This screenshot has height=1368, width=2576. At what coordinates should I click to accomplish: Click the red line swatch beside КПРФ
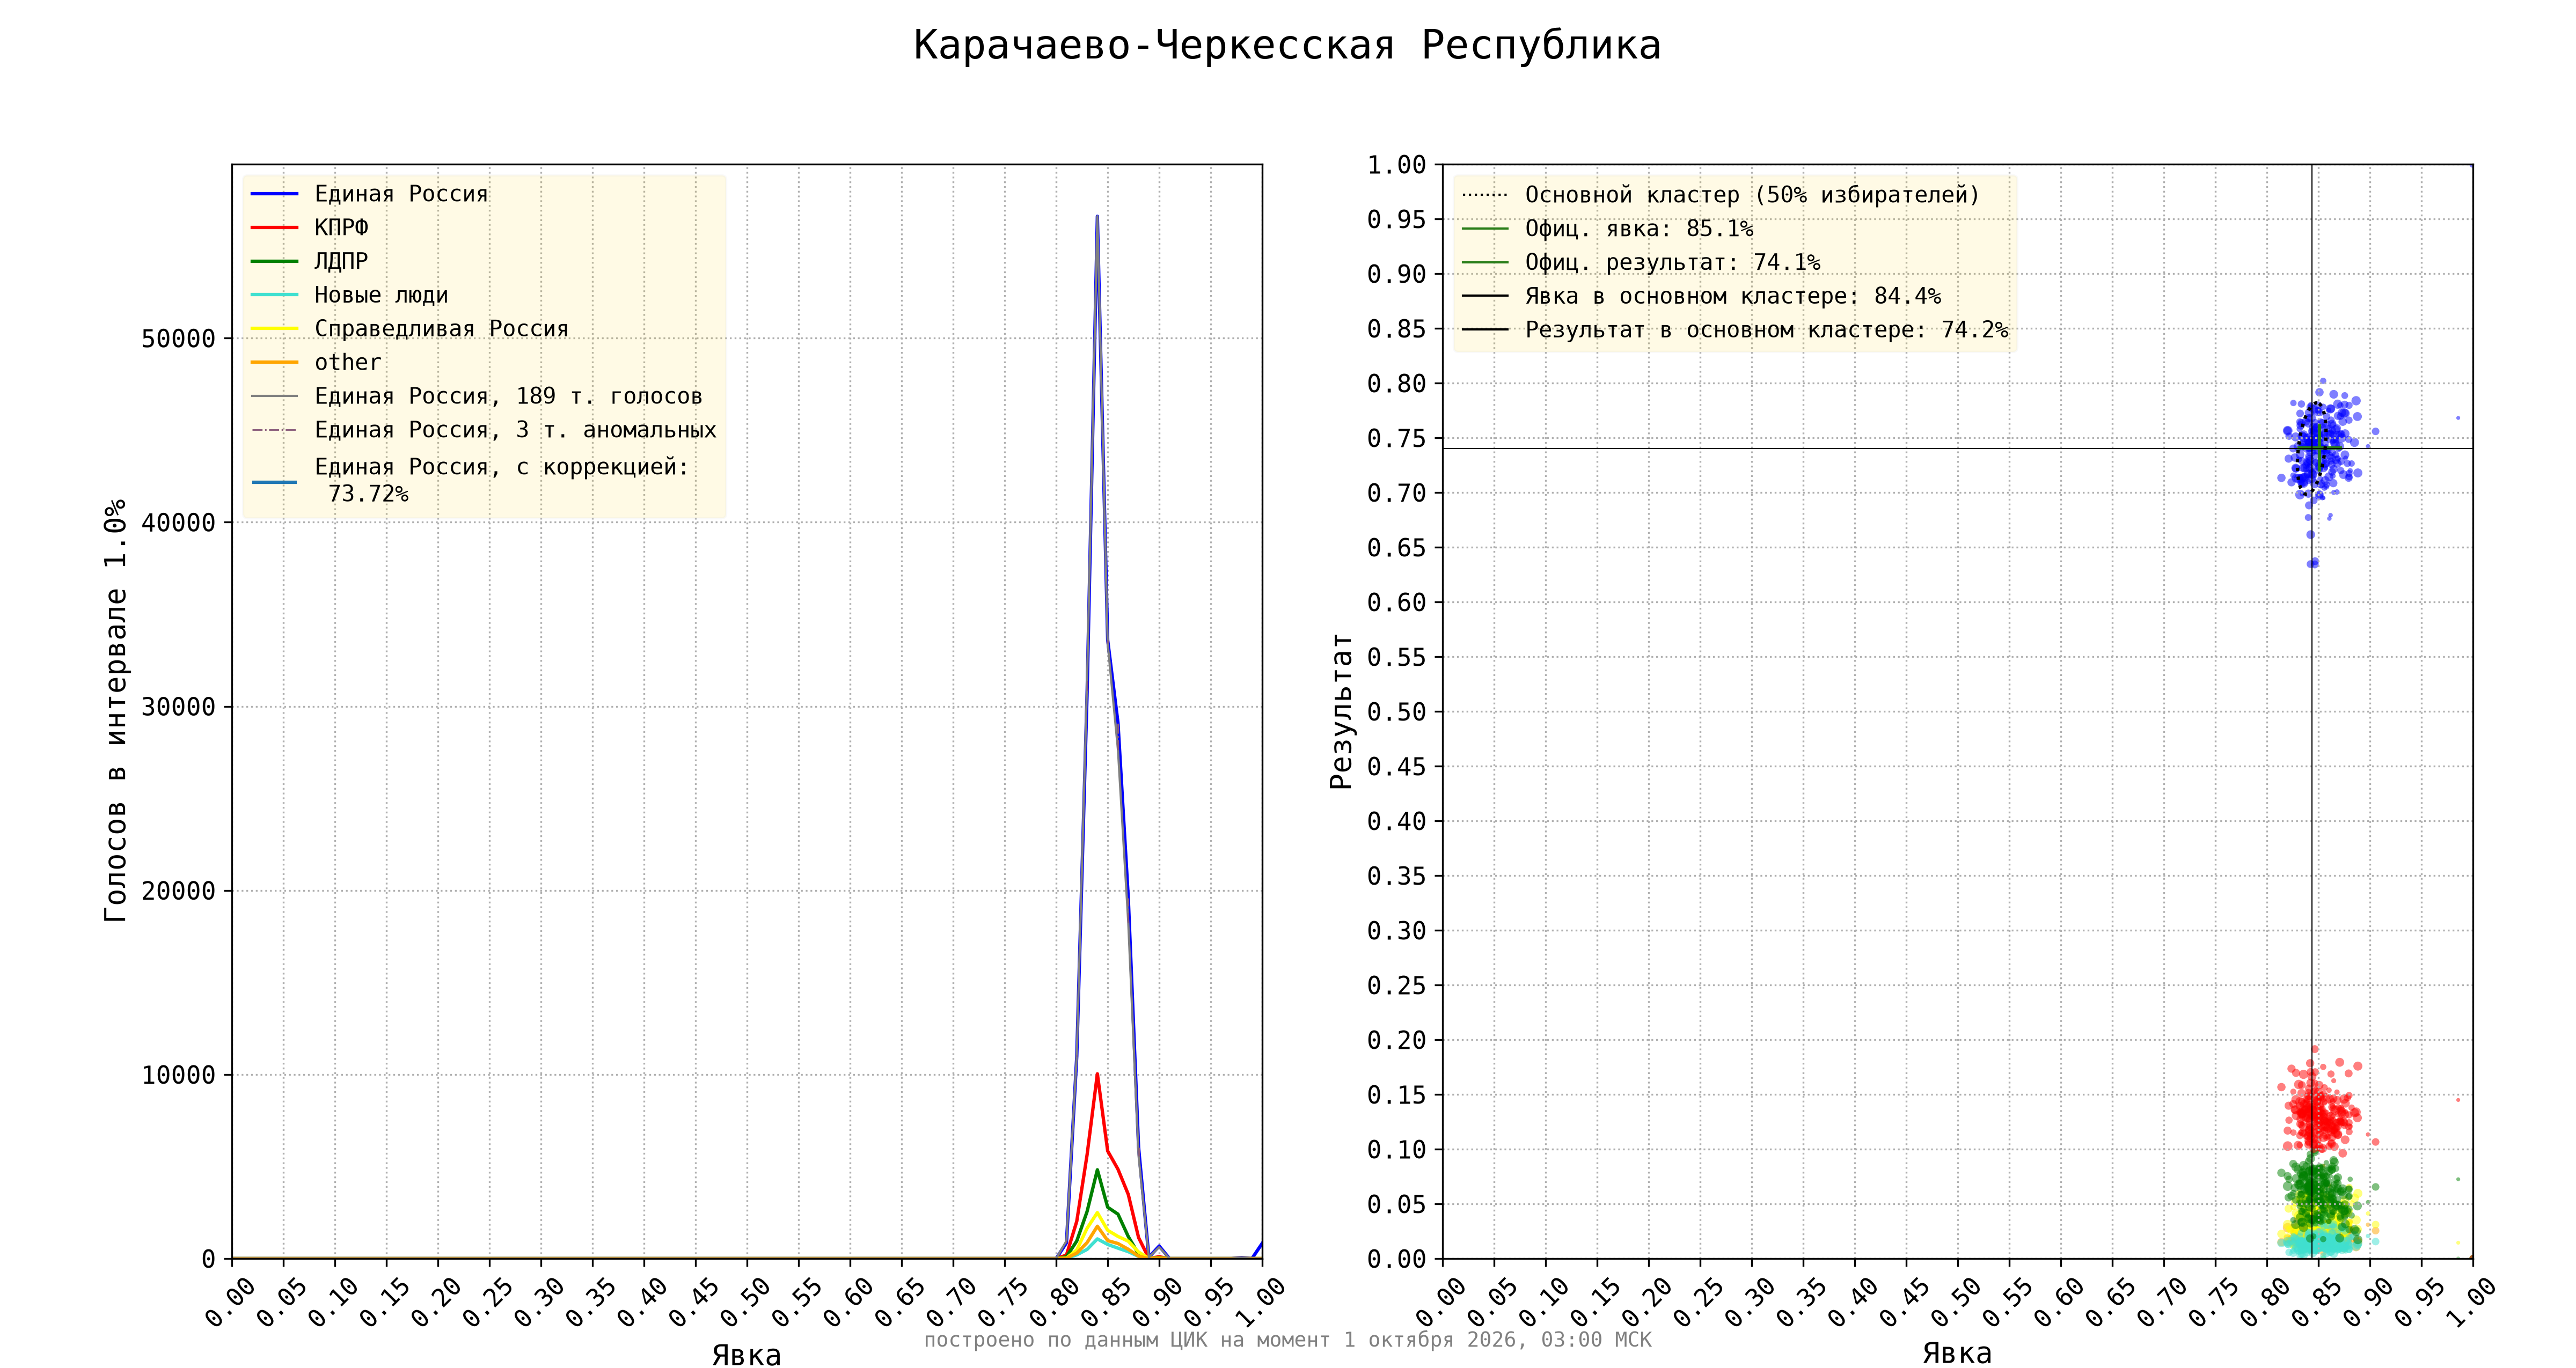pos(274,227)
